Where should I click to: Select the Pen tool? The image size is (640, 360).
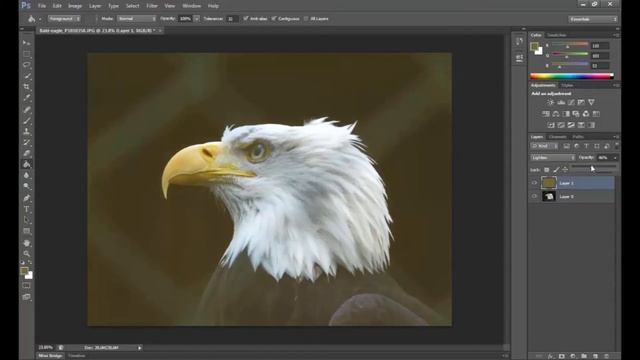[27, 198]
